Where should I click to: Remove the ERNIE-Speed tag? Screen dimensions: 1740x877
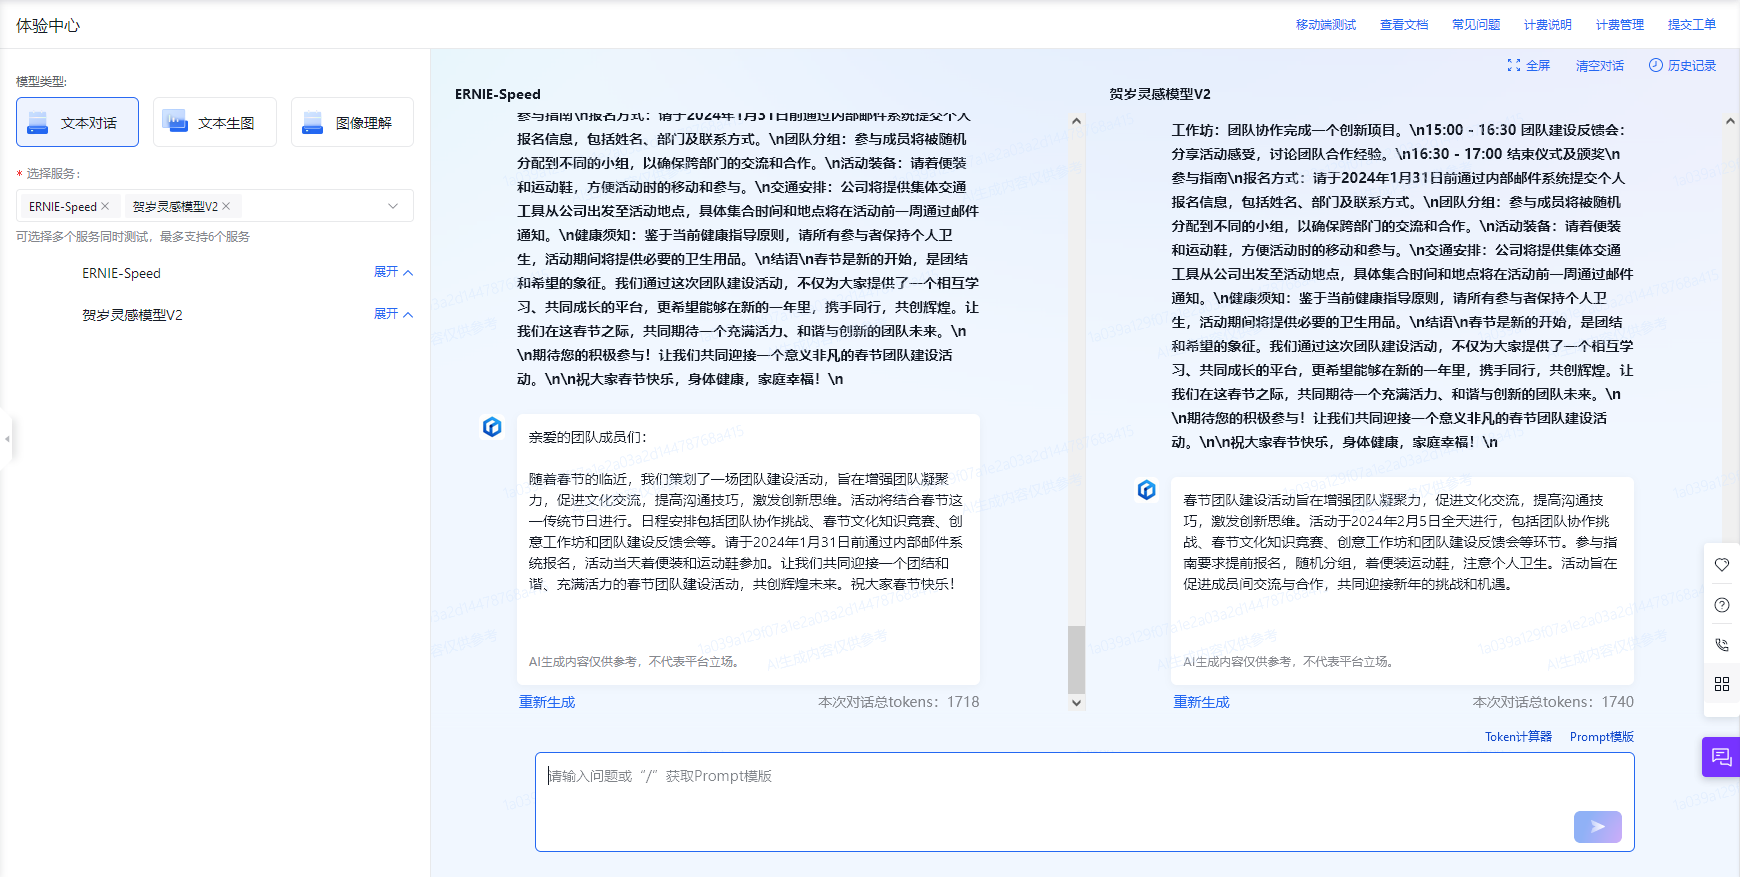click(x=105, y=206)
